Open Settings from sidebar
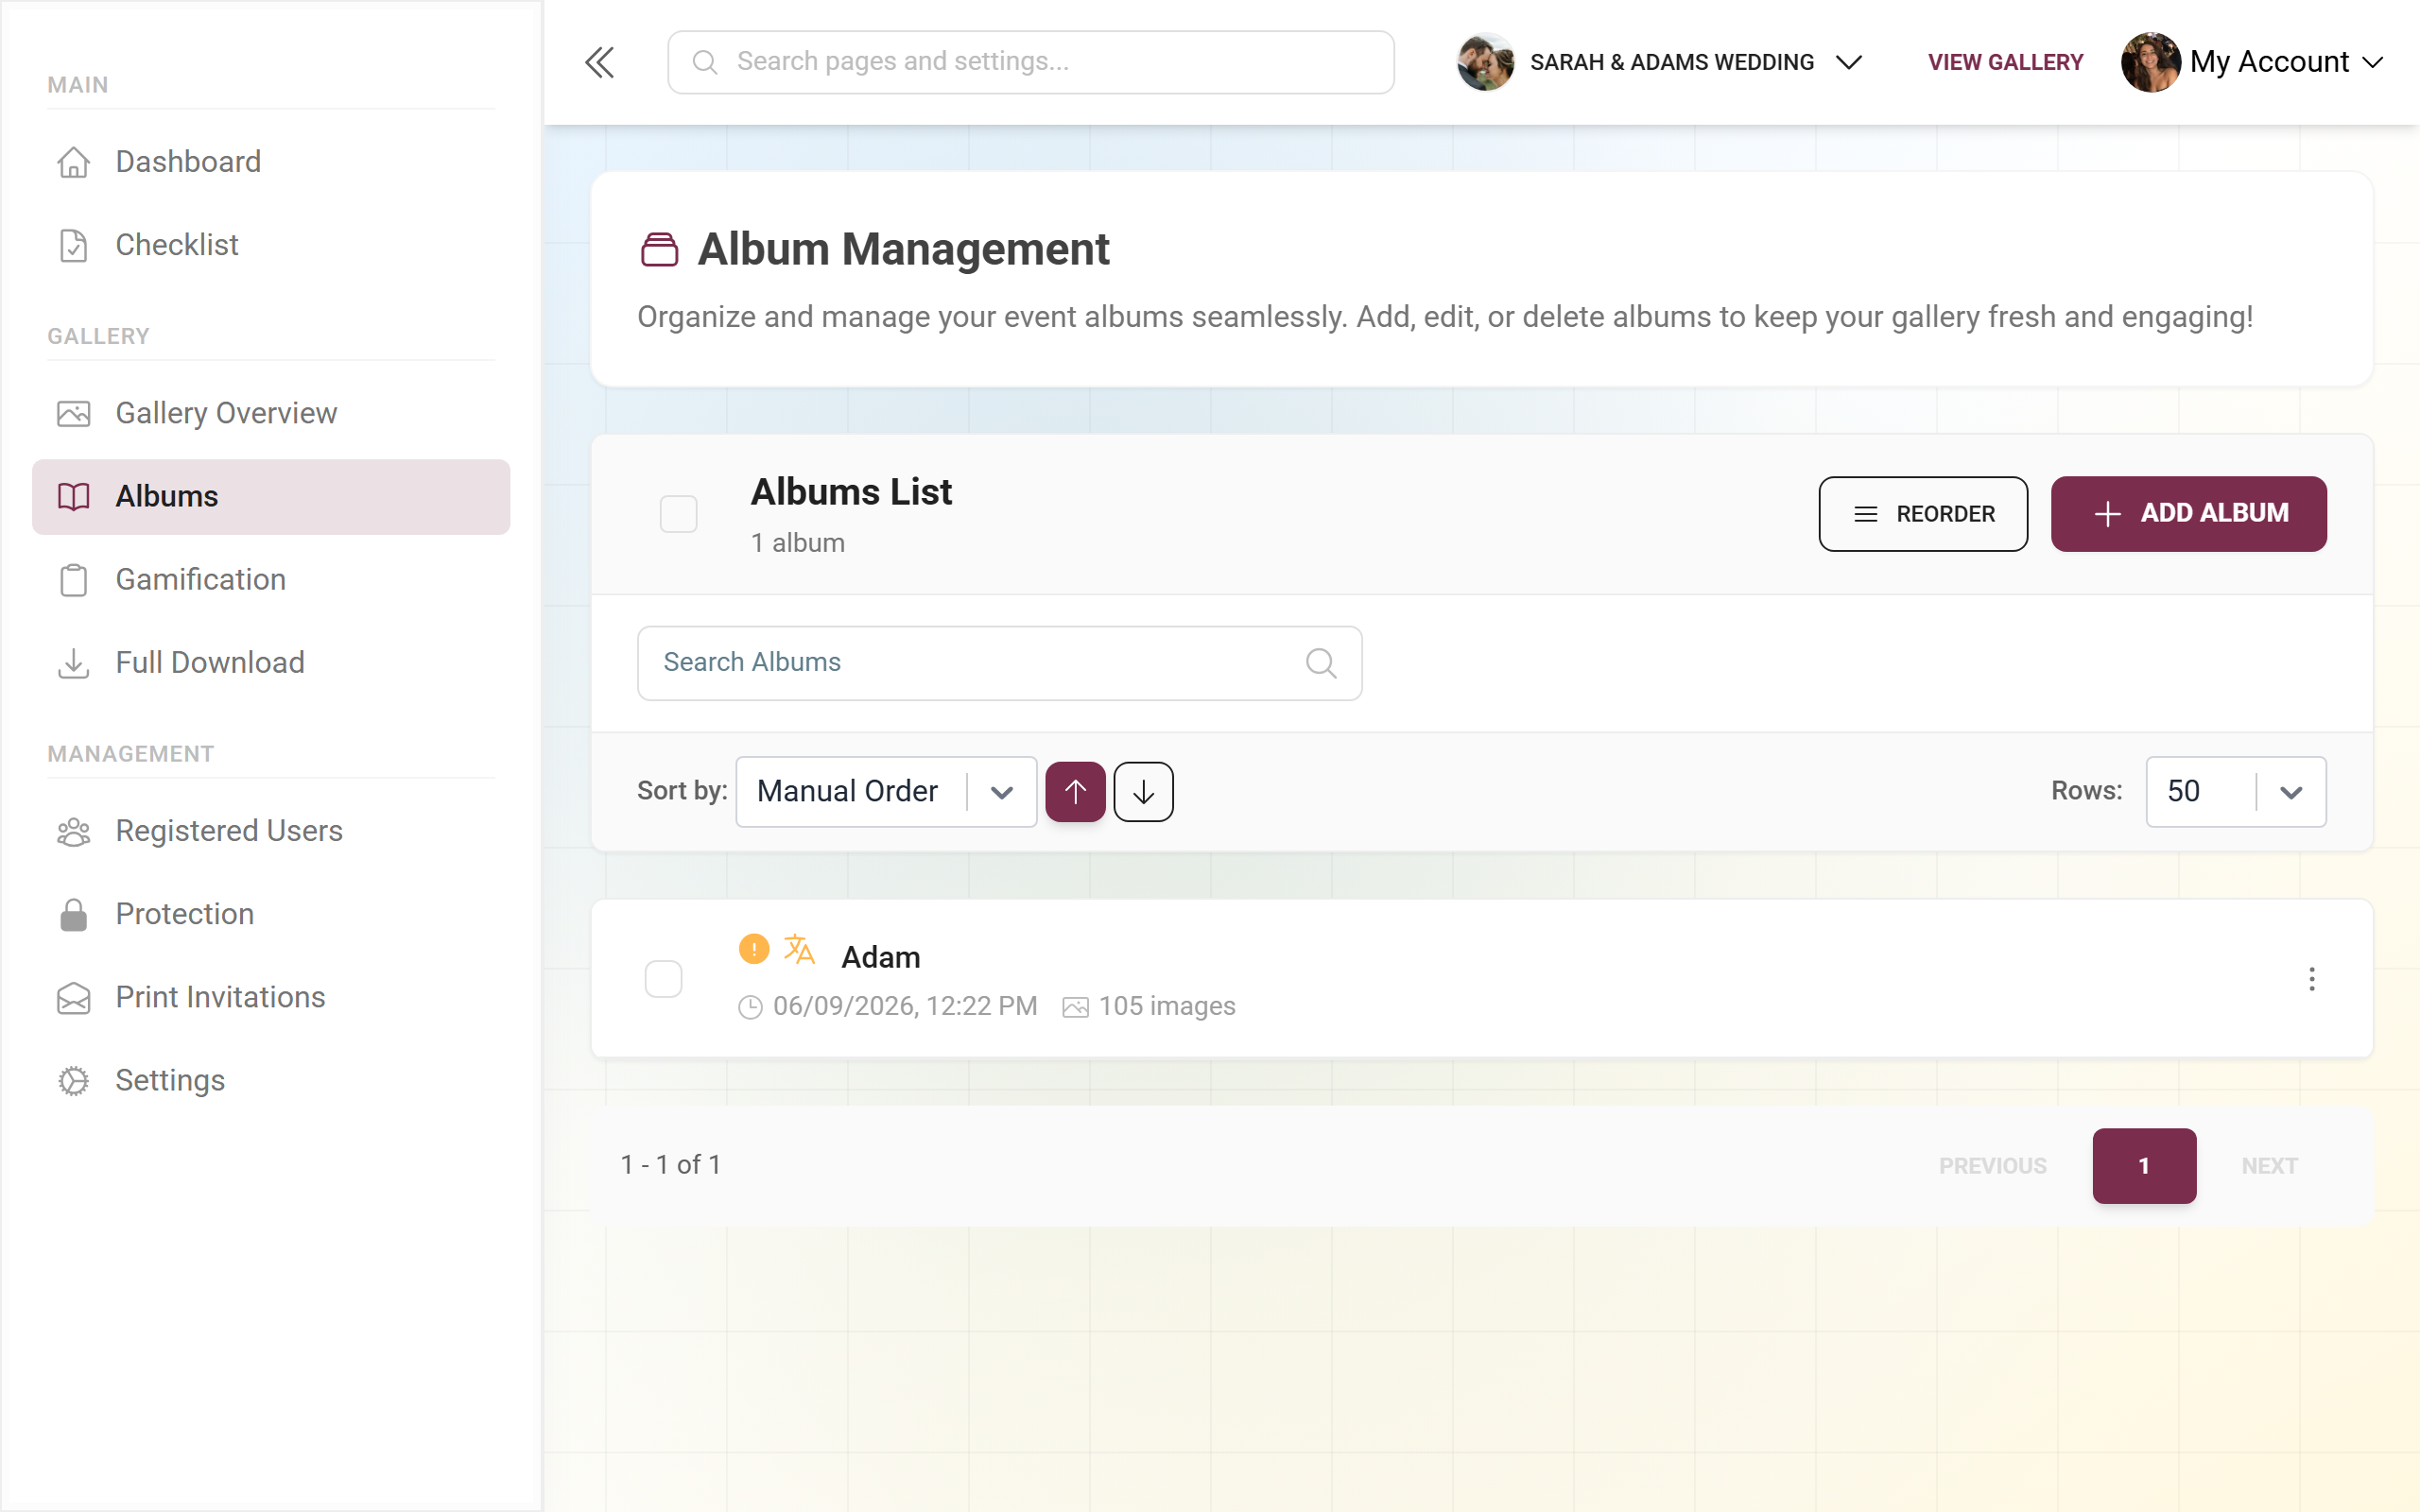 [271, 1080]
